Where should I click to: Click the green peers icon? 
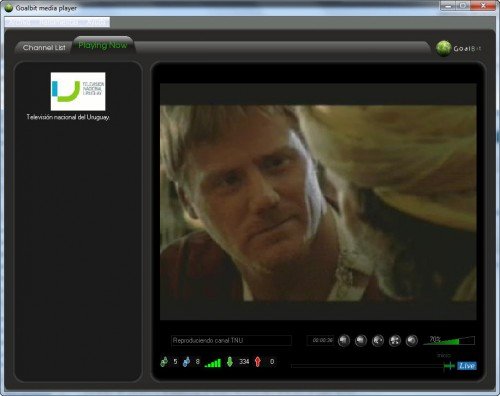click(164, 362)
